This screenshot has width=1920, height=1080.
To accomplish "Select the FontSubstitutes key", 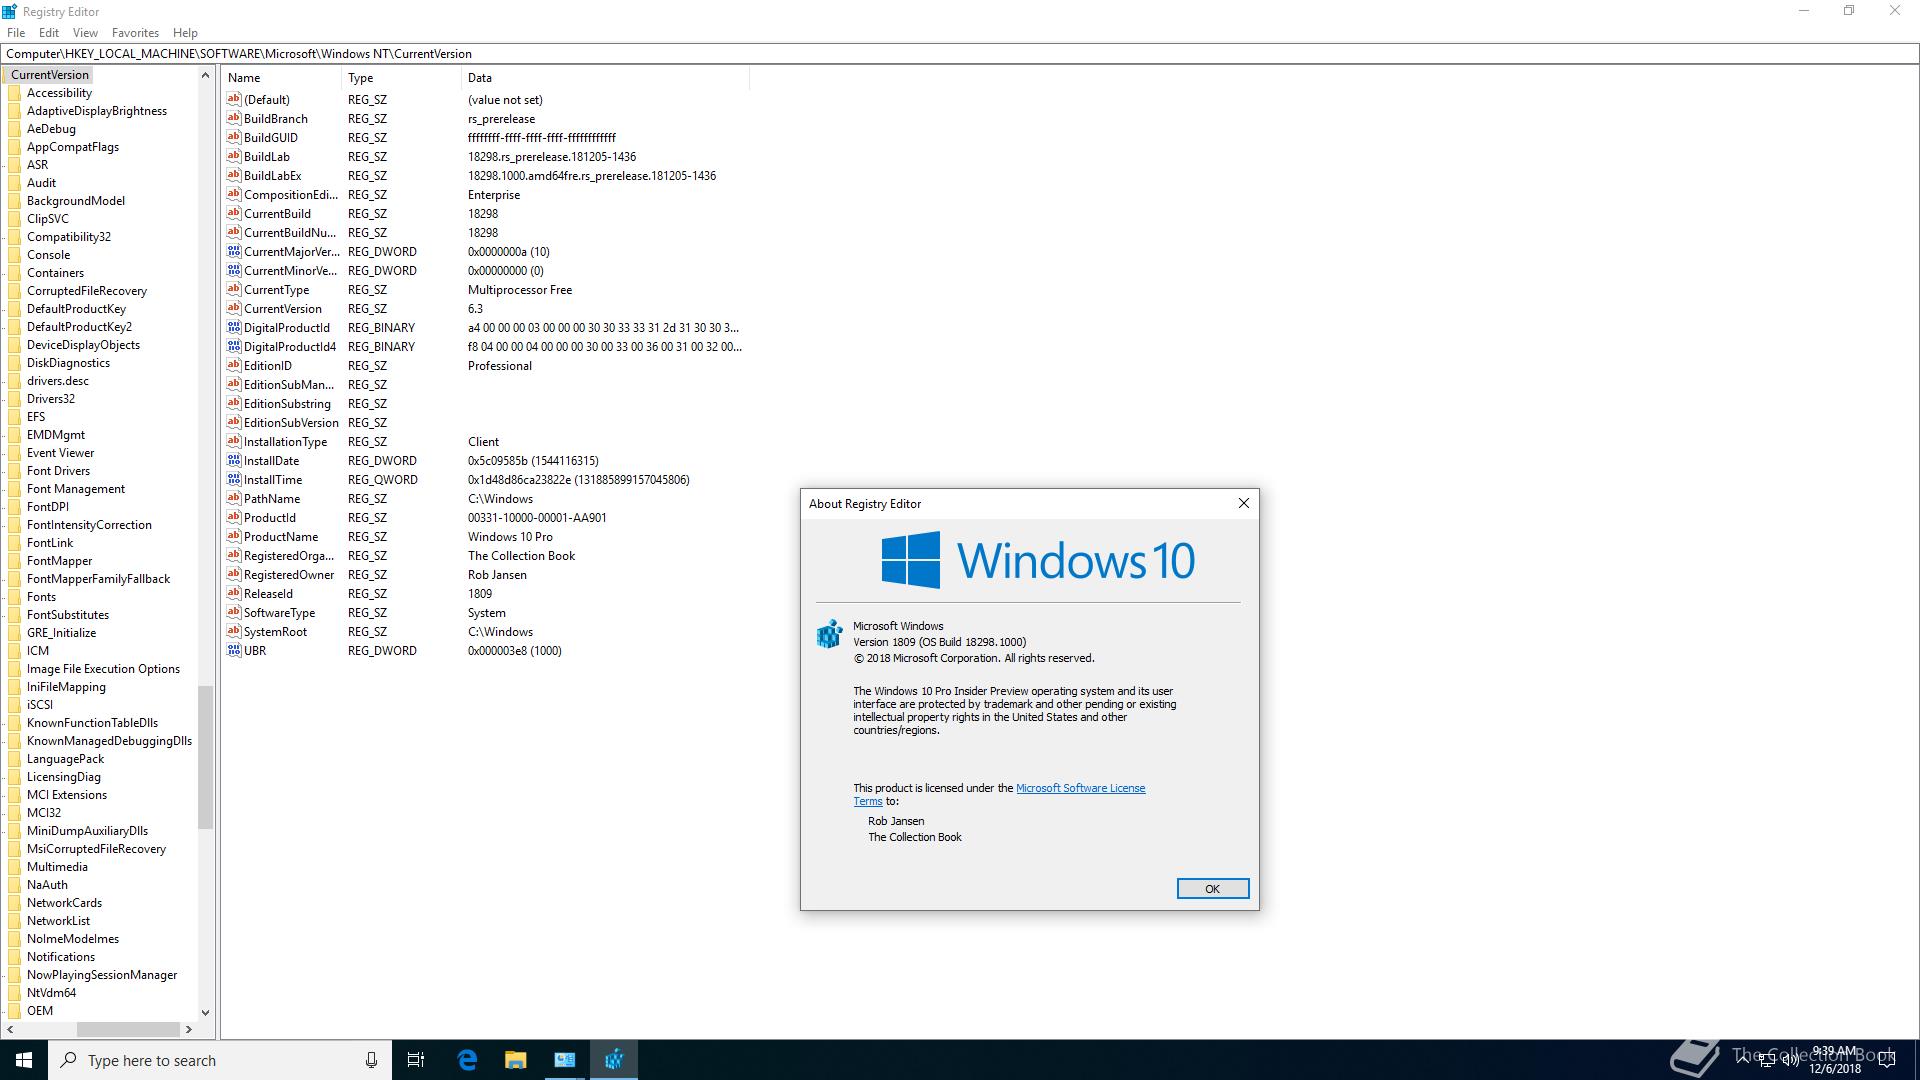I will (67, 615).
